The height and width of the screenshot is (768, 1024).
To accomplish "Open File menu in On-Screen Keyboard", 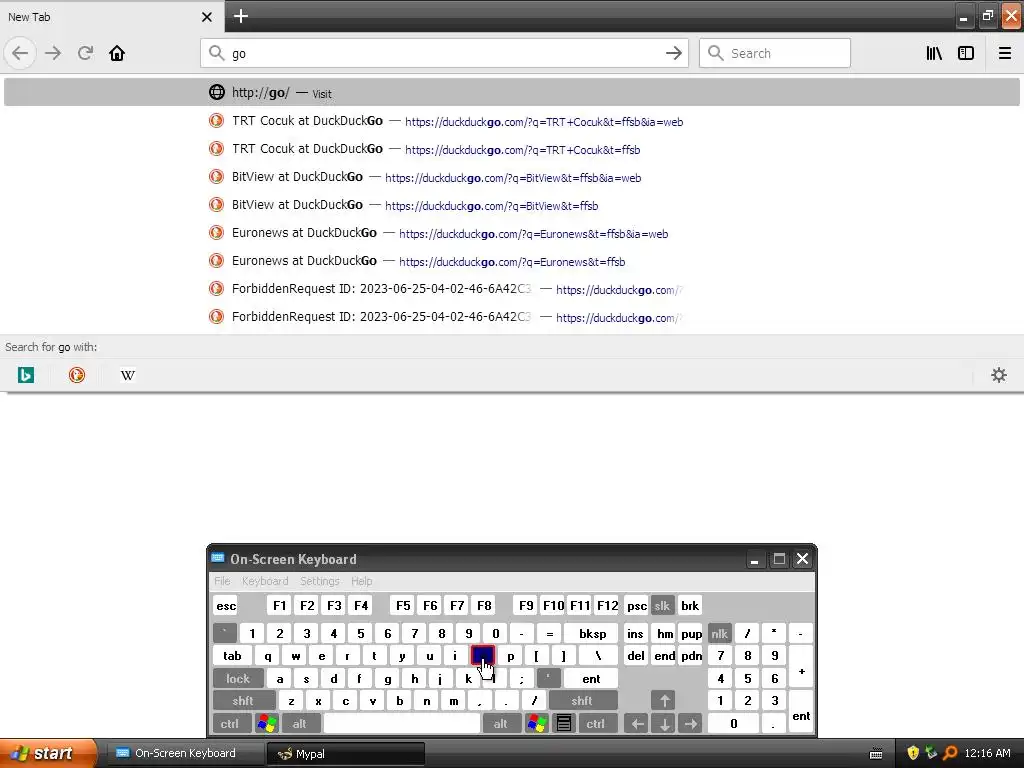I will 222,581.
